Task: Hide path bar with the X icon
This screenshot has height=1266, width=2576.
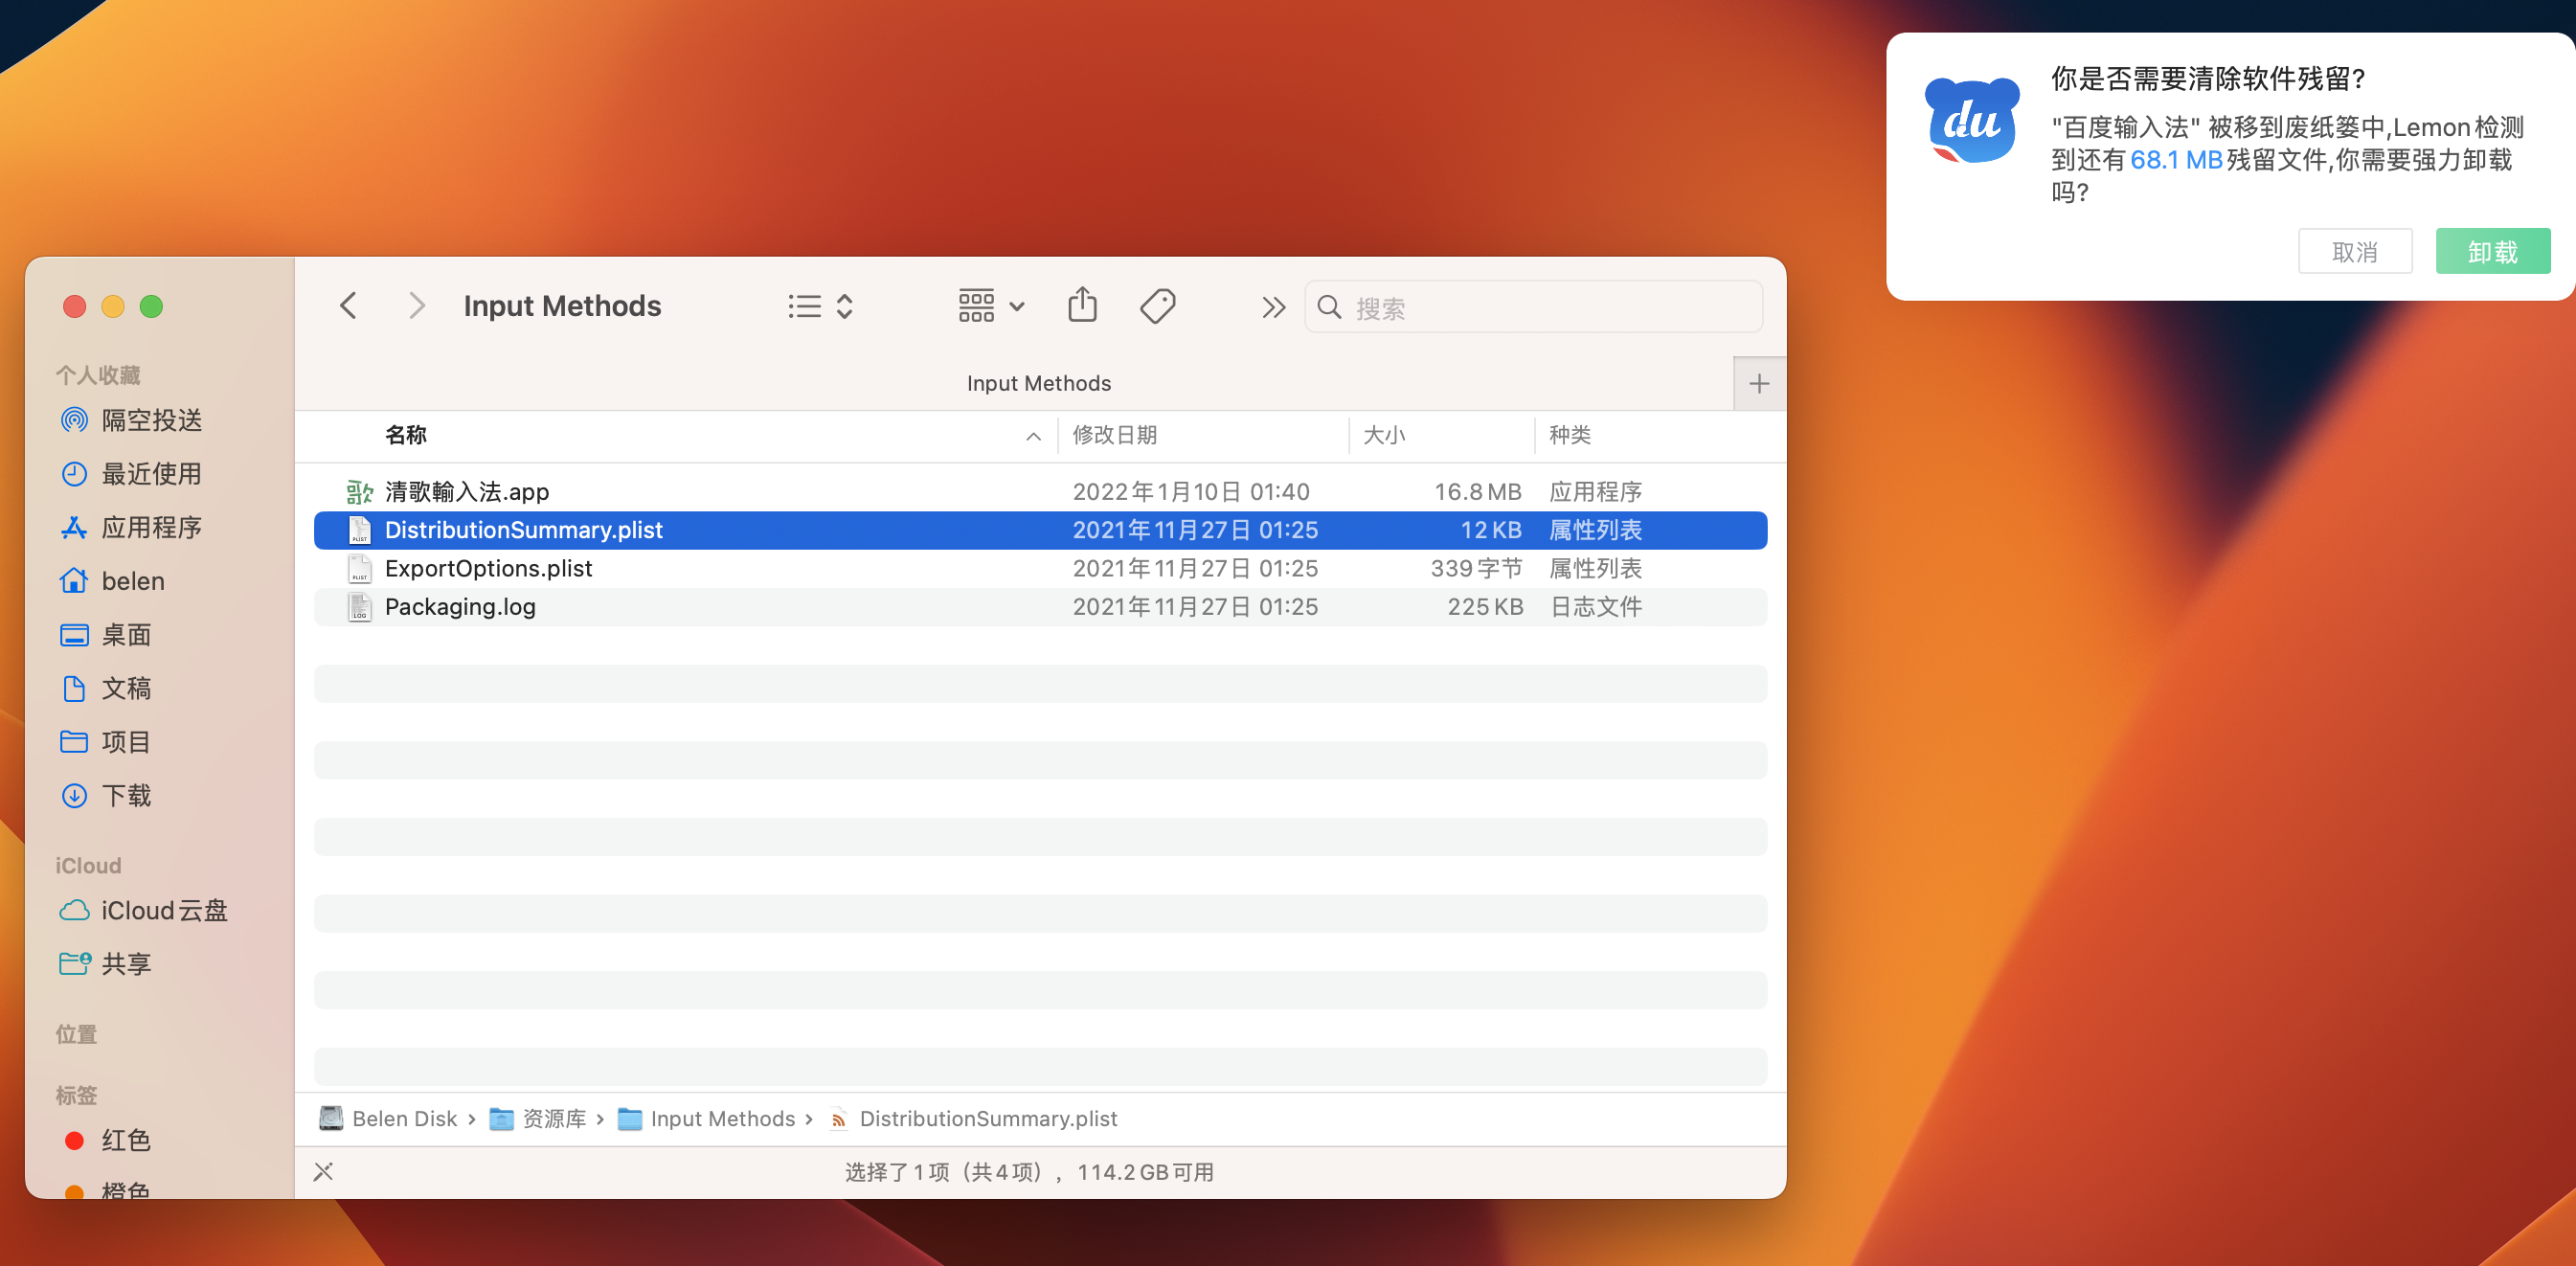Action: pos(323,1171)
